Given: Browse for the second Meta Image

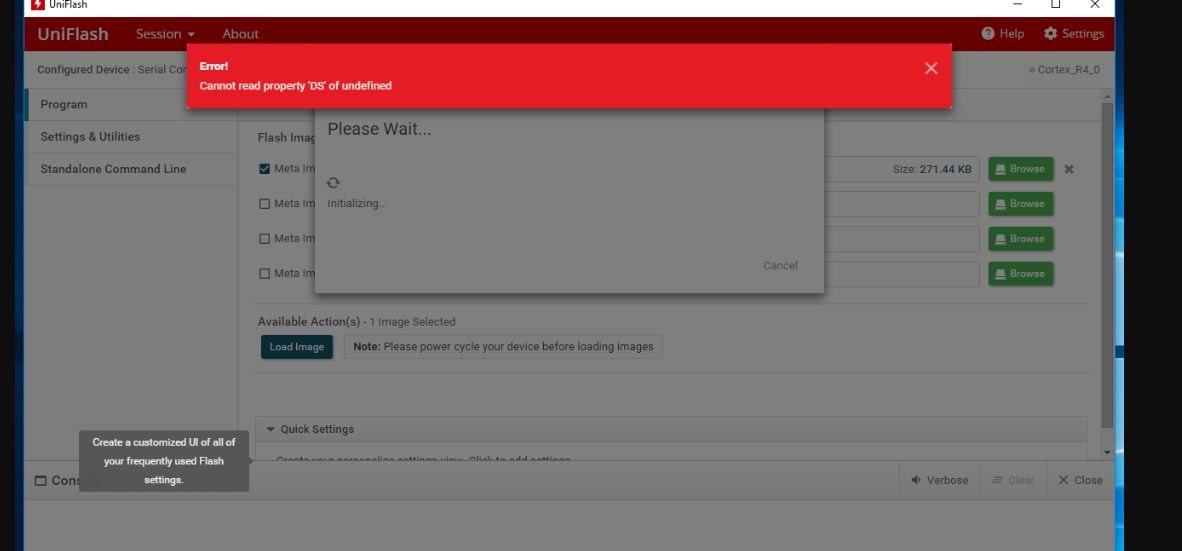Looking at the screenshot, I should pyautogui.click(x=1021, y=204).
